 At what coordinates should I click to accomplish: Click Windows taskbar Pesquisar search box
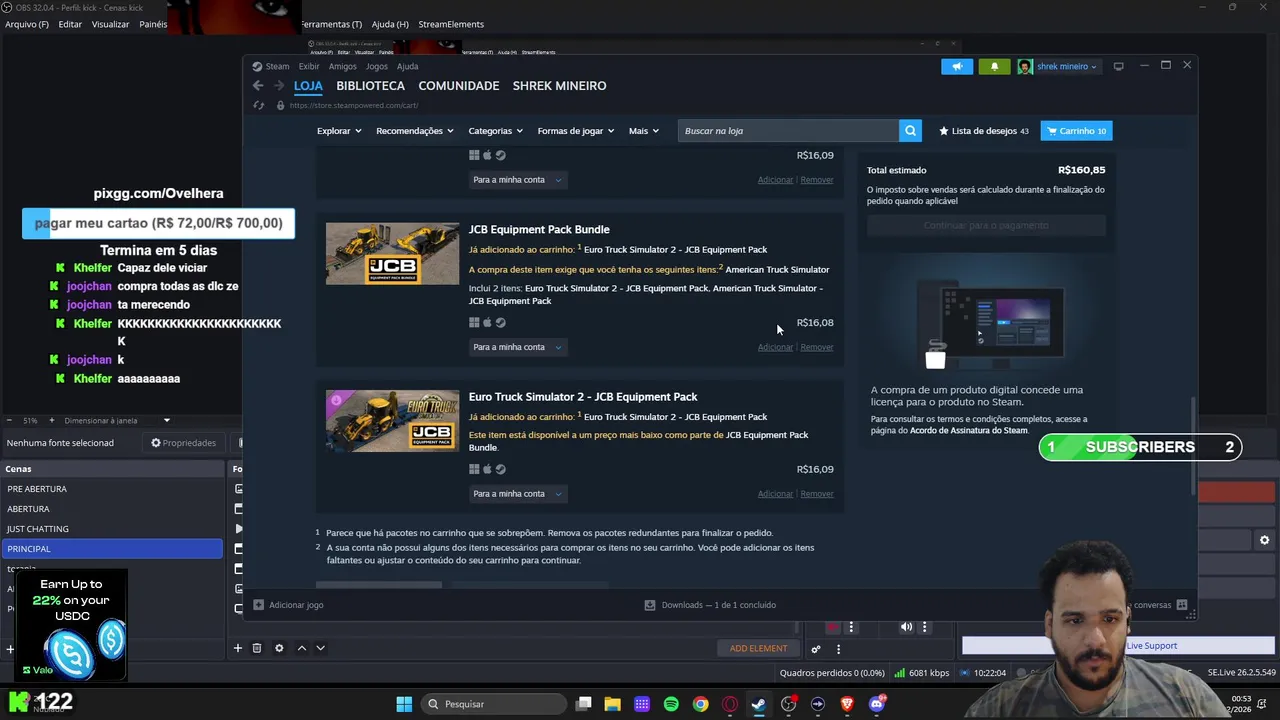pyautogui.click(x=493, y=704)
